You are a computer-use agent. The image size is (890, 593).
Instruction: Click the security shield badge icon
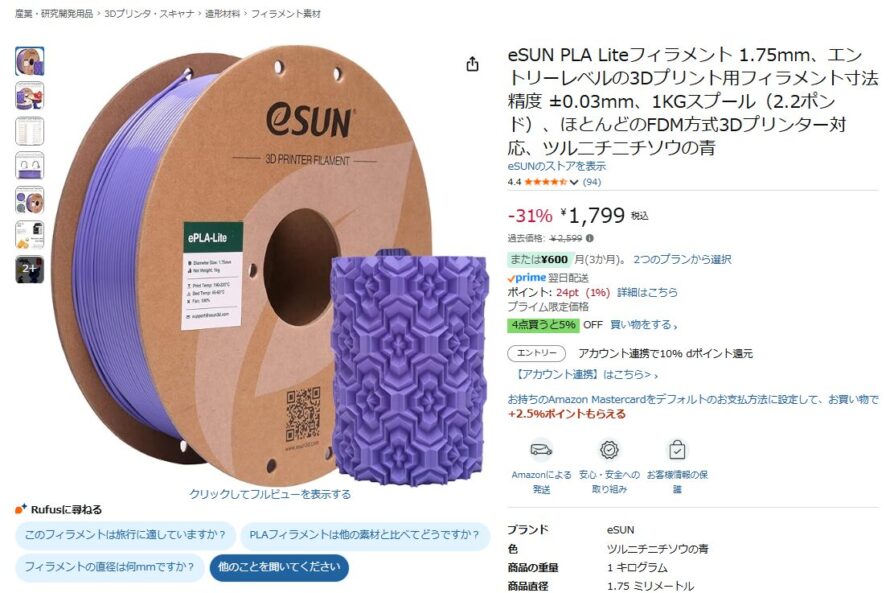click(609, 450)
